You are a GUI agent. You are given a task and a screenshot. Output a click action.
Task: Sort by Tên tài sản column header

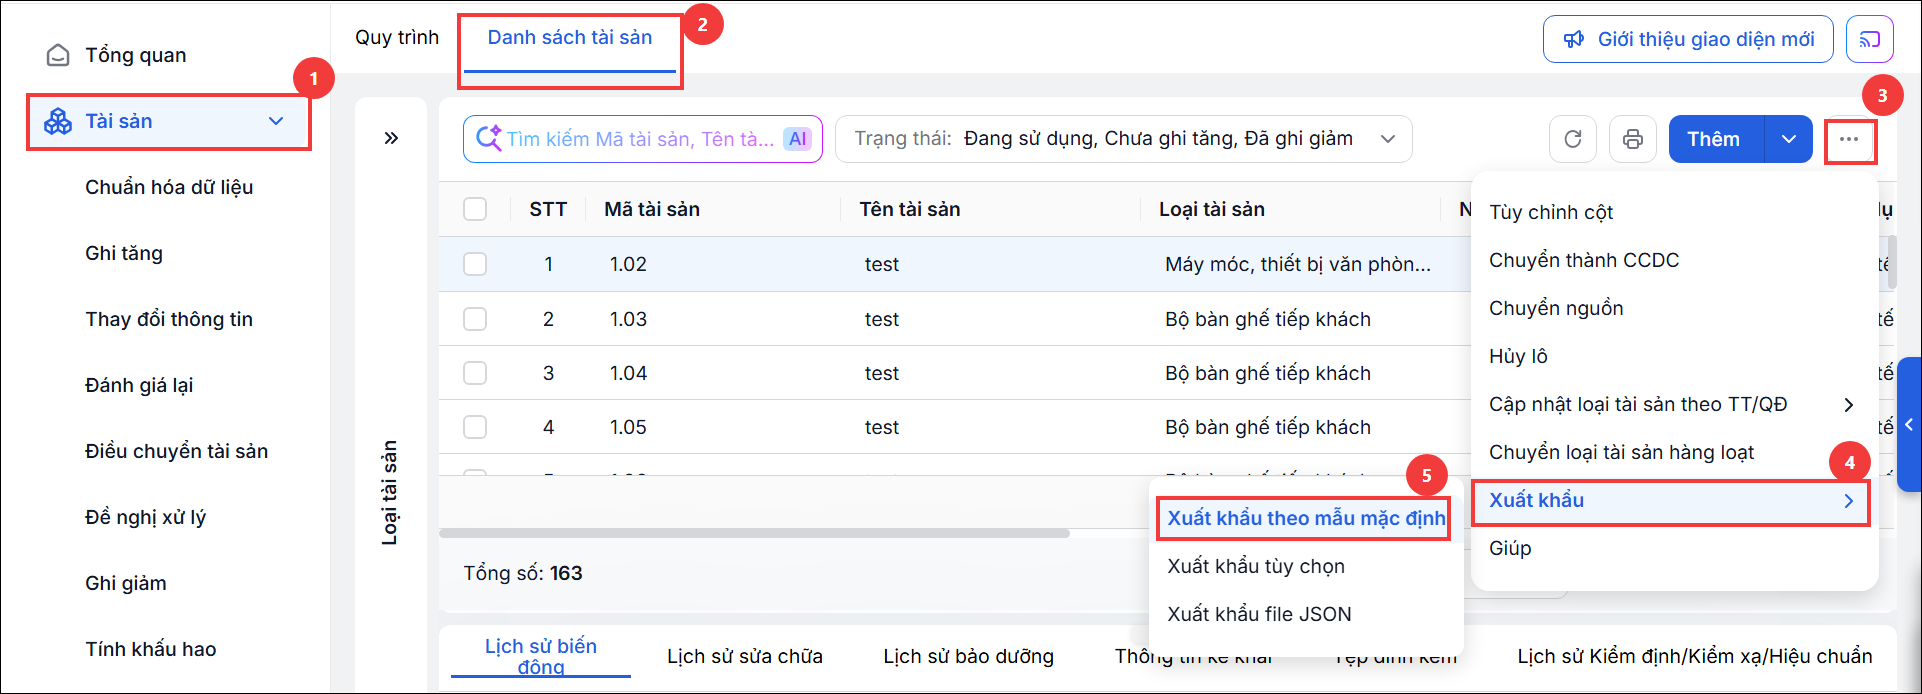[909, 209]
